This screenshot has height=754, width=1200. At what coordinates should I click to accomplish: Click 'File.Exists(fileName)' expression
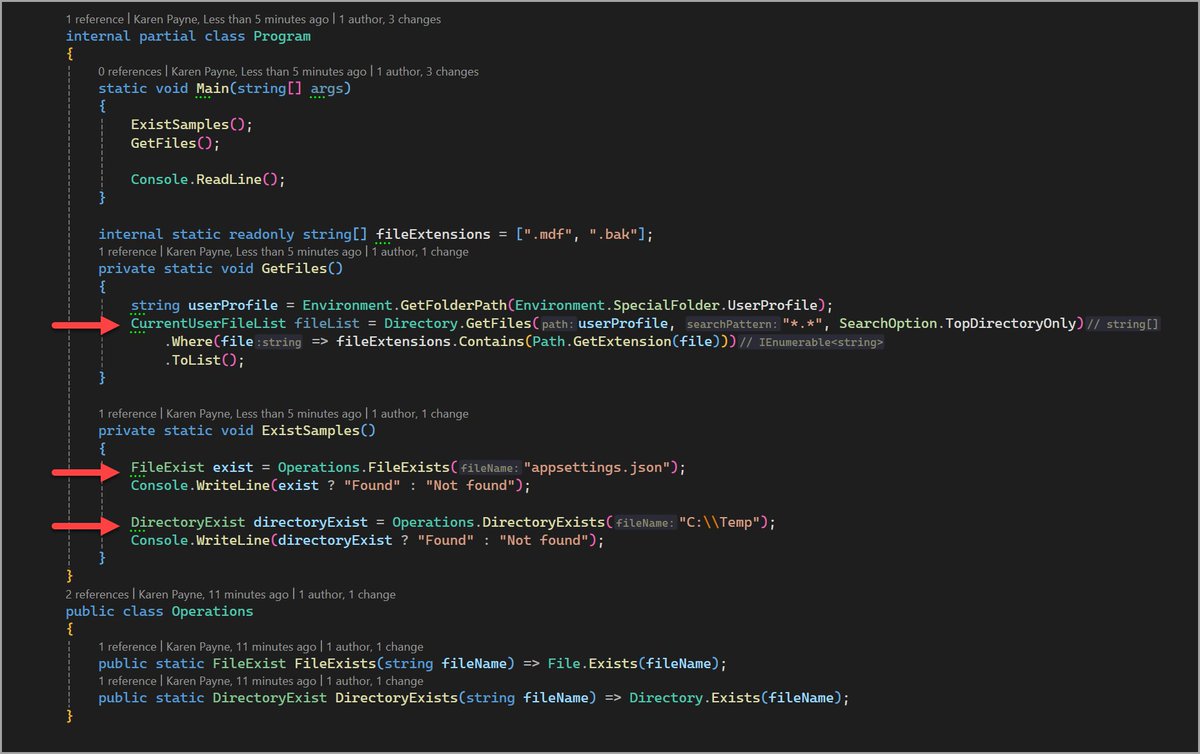point(635,664)
